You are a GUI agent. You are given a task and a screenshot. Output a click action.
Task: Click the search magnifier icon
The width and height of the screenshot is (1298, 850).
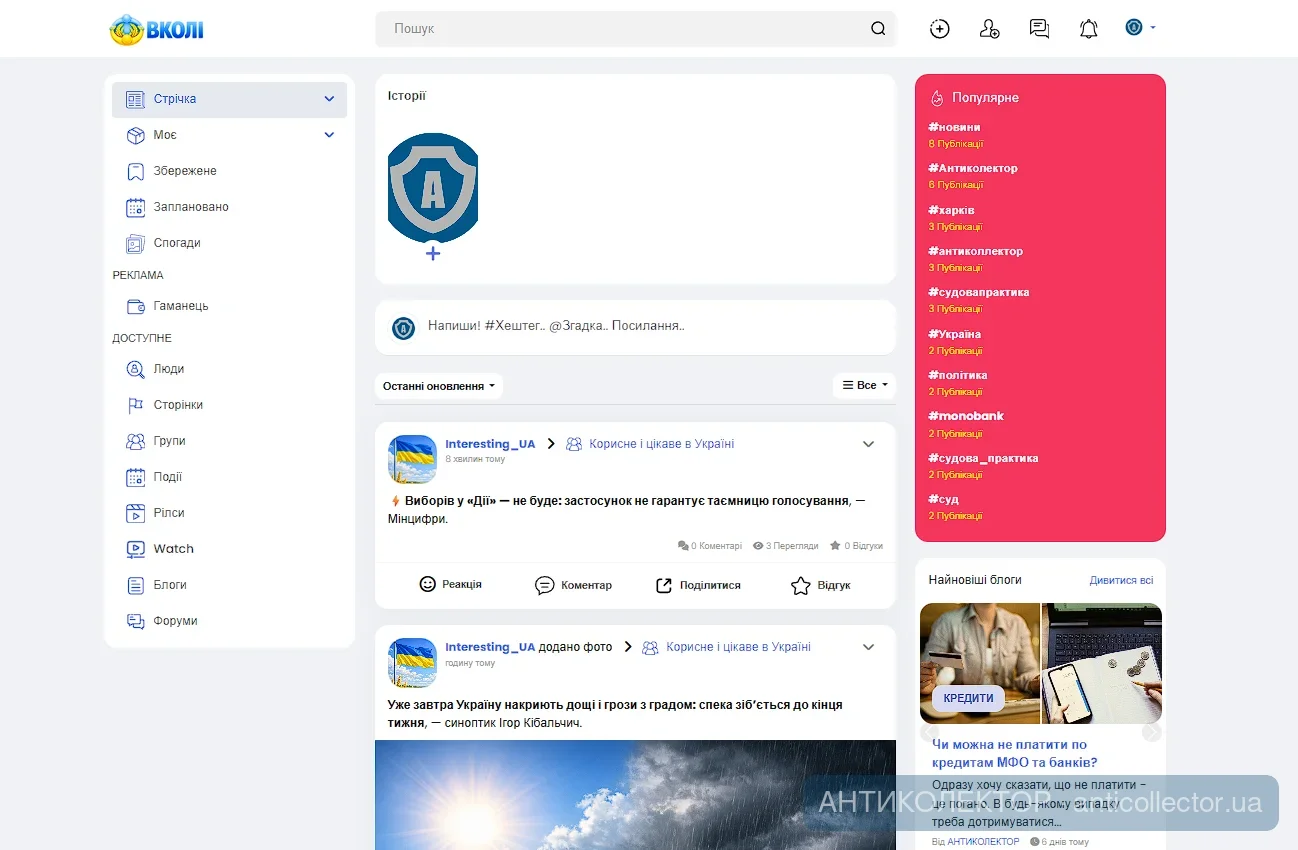click(x=878, y=29)
